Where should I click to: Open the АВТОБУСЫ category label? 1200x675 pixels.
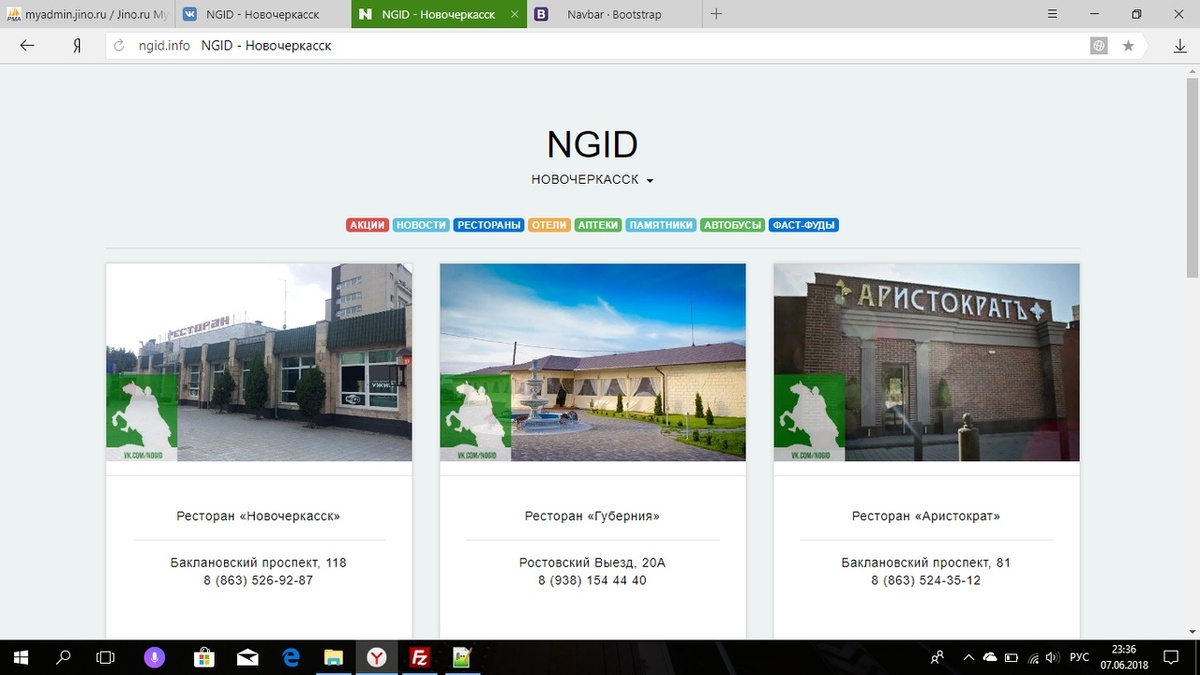pos(732,225)
